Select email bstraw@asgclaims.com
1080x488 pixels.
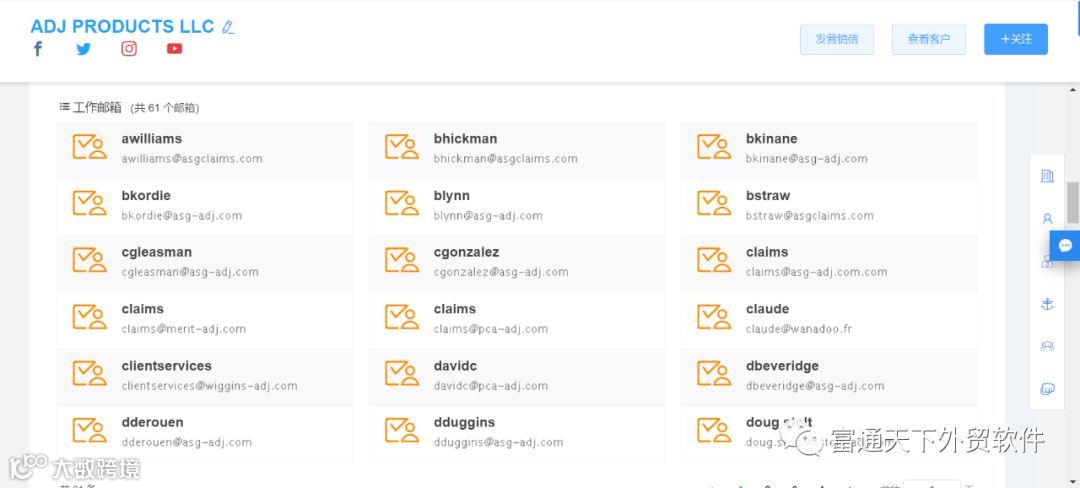809,215
